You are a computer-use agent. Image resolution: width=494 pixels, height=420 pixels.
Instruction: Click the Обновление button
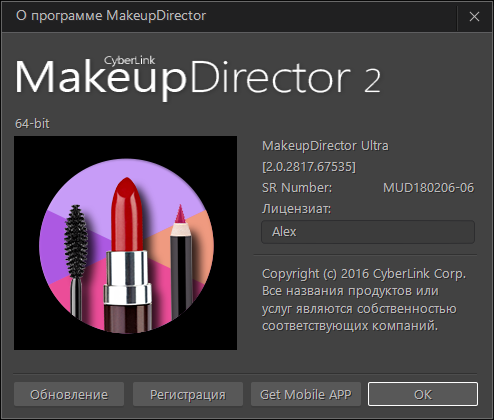69,394
